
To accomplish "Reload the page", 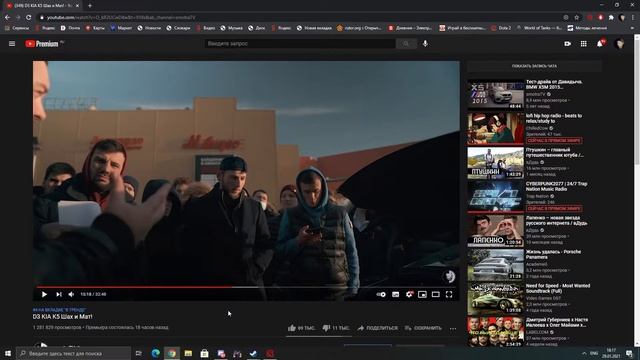I will (29, 18).
